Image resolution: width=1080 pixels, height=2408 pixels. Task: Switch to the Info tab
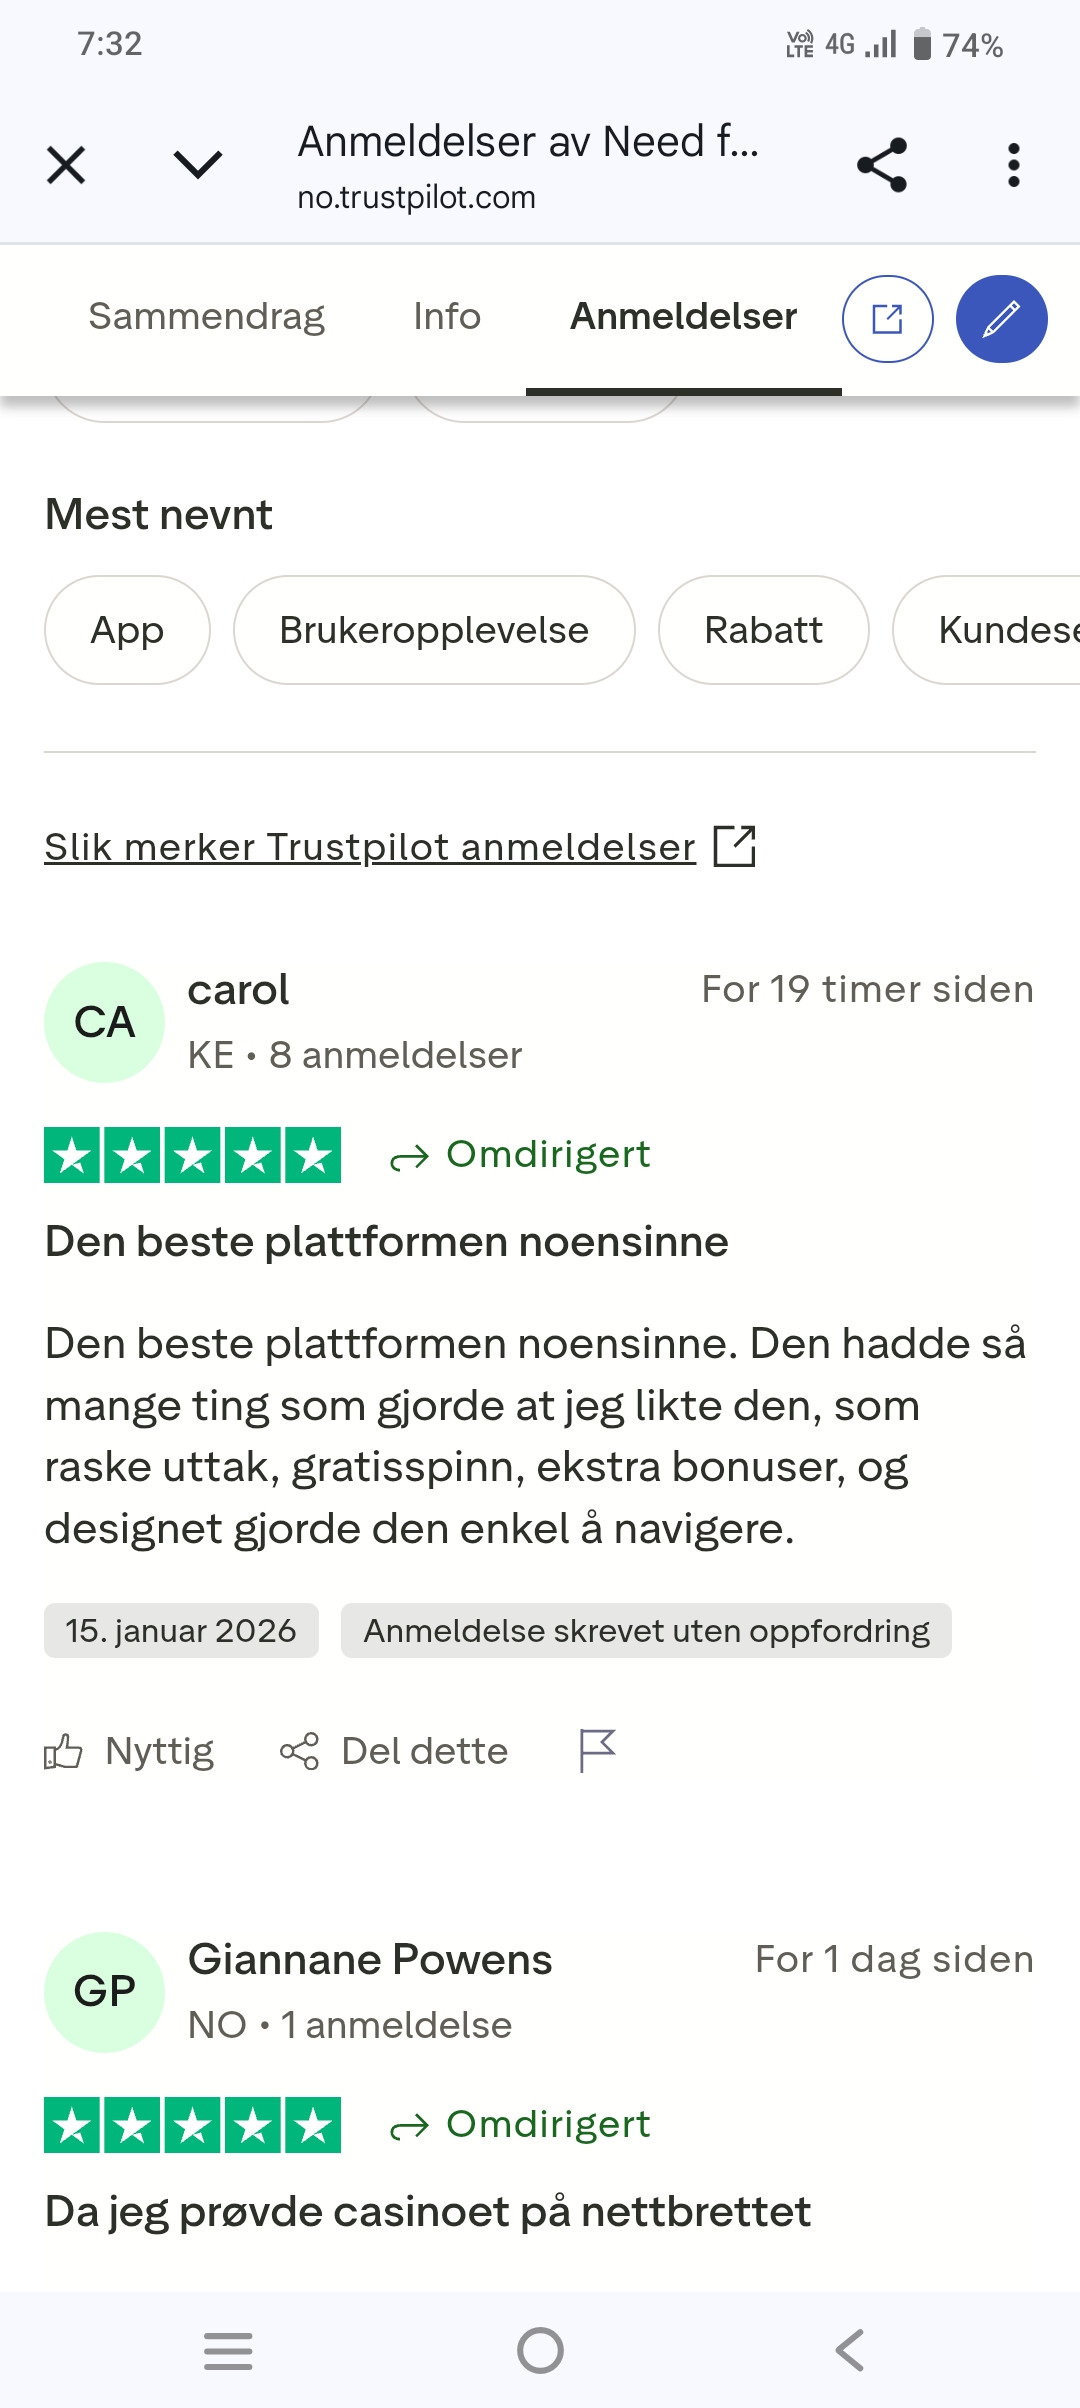447,316
